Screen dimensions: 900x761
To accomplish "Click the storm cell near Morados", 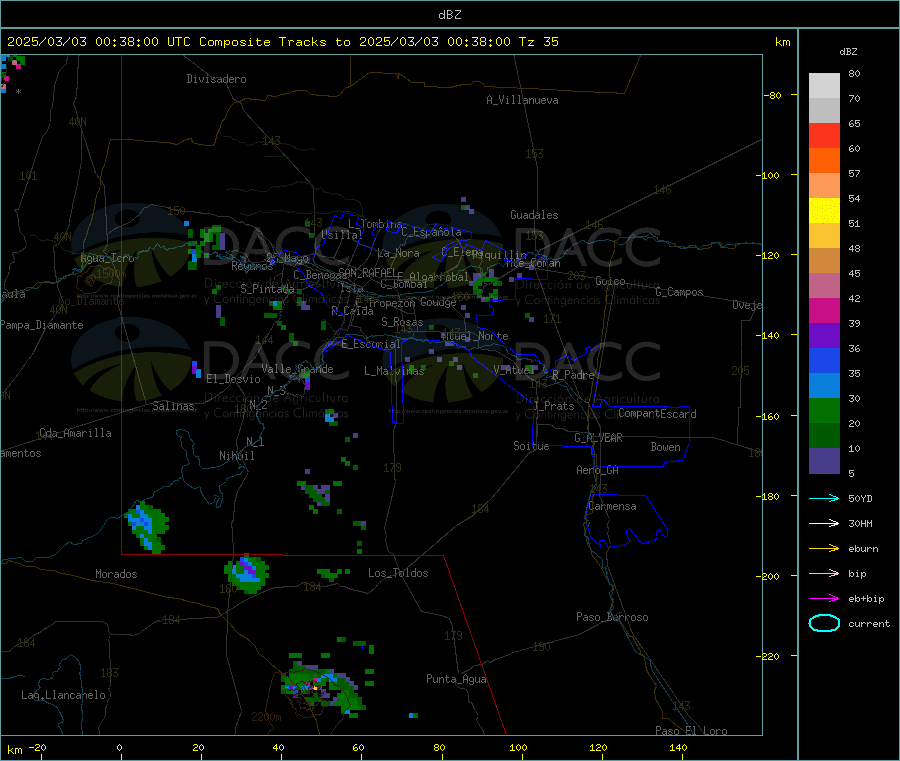I will coord(147,527).
